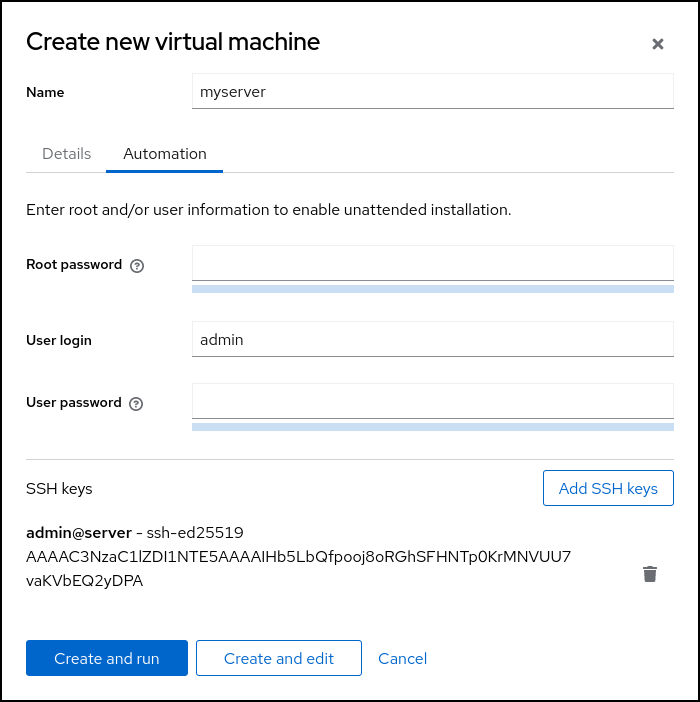Click the unattended installation description text
The image size is (700, 702).
click(269, 210)
